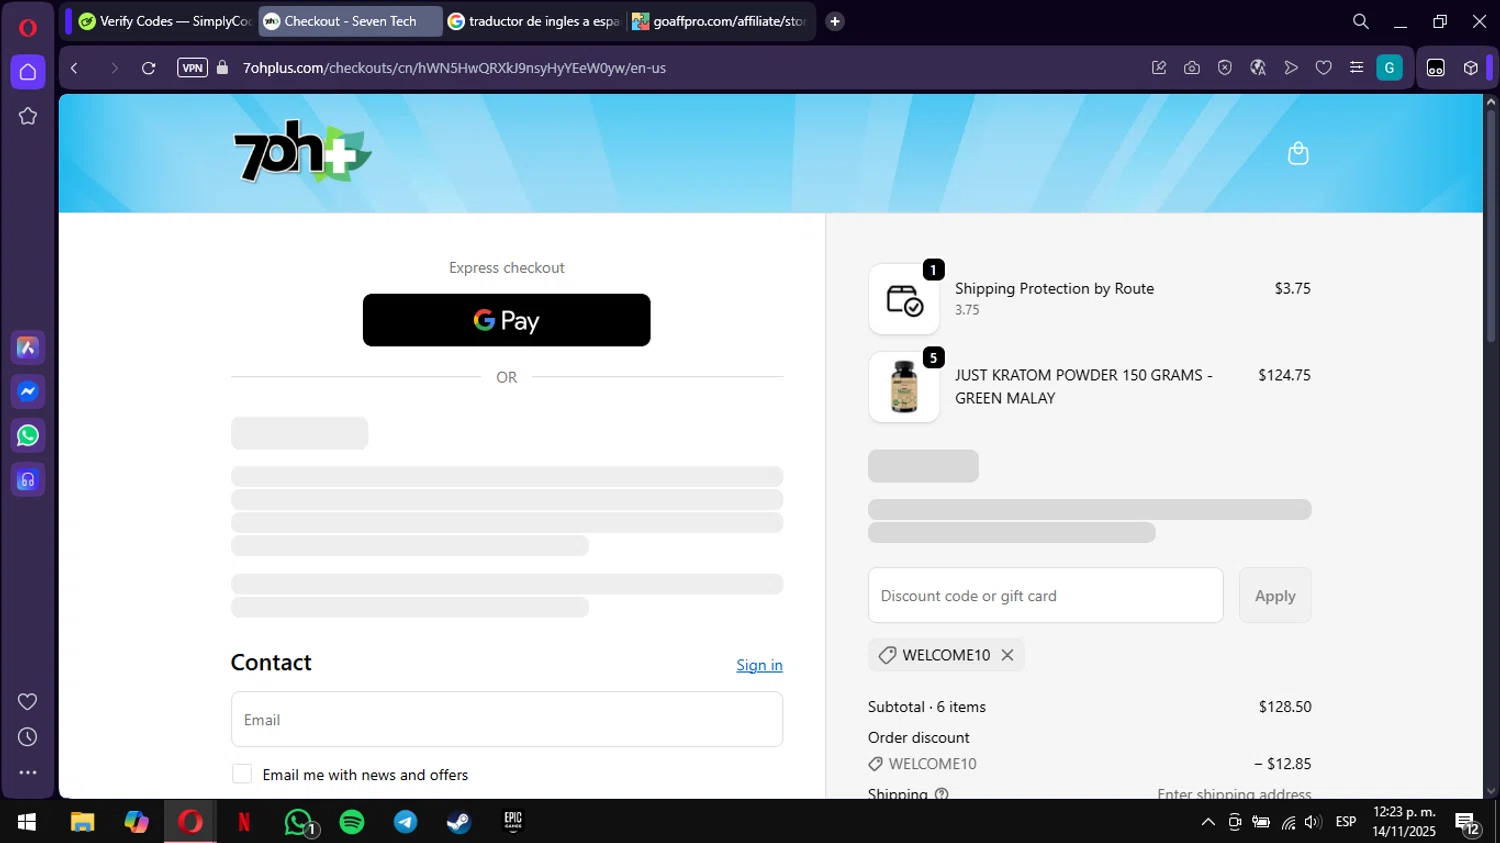1500x843 pixels.
Task: Open the notification center icon
Action: (1467, 823)
